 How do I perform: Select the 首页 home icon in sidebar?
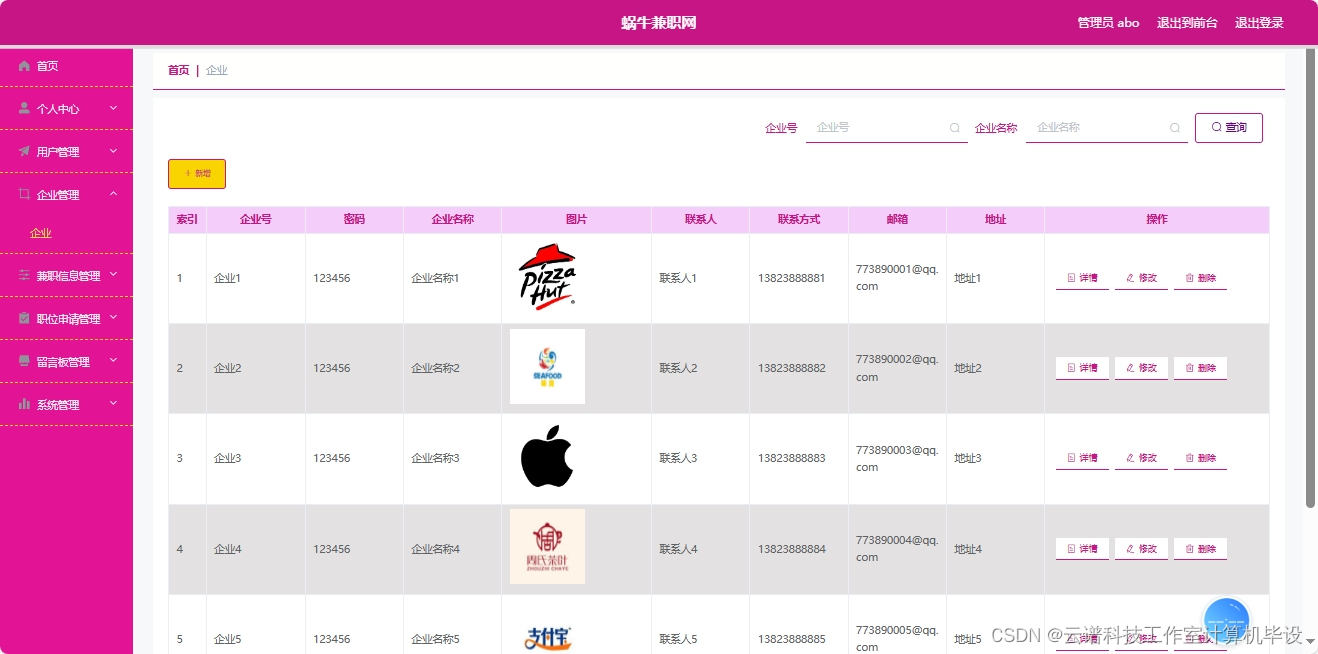coord(24,65)
